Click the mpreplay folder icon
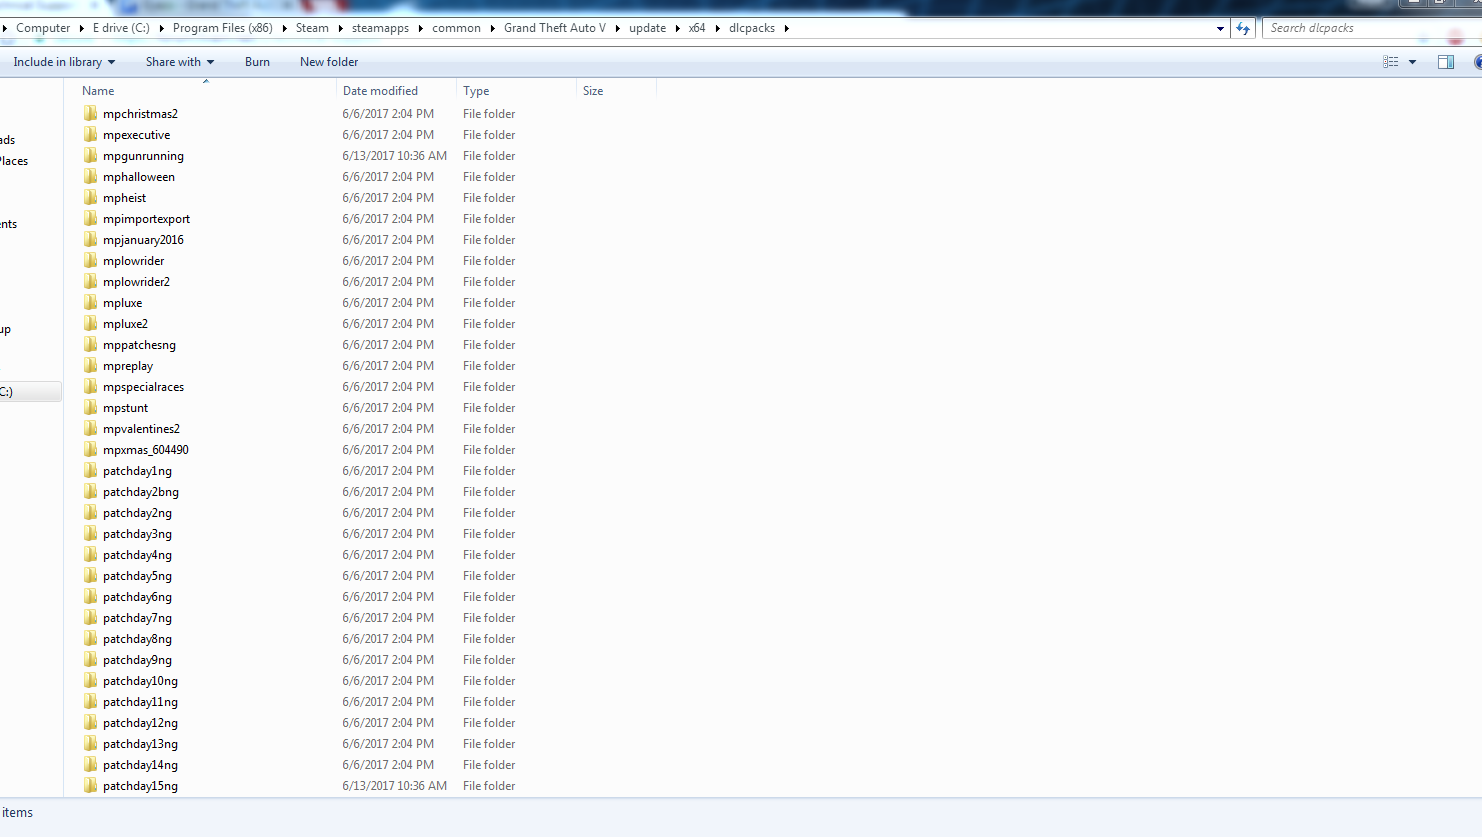The width and height of the screenshot is (1482, 837). [91, 365]
